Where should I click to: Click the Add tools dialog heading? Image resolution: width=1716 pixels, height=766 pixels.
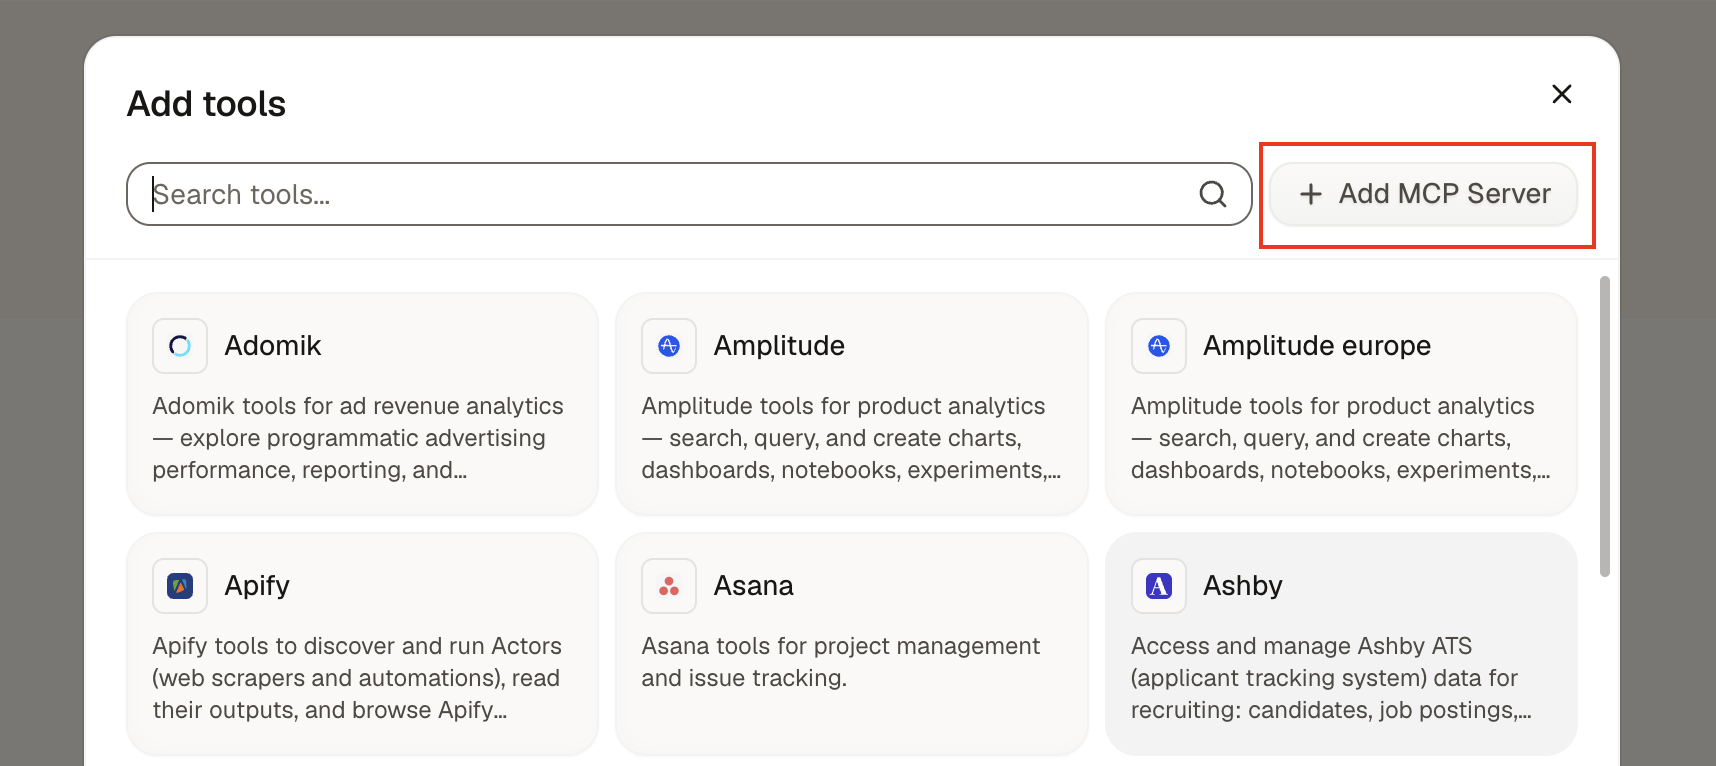coord(206,104)
